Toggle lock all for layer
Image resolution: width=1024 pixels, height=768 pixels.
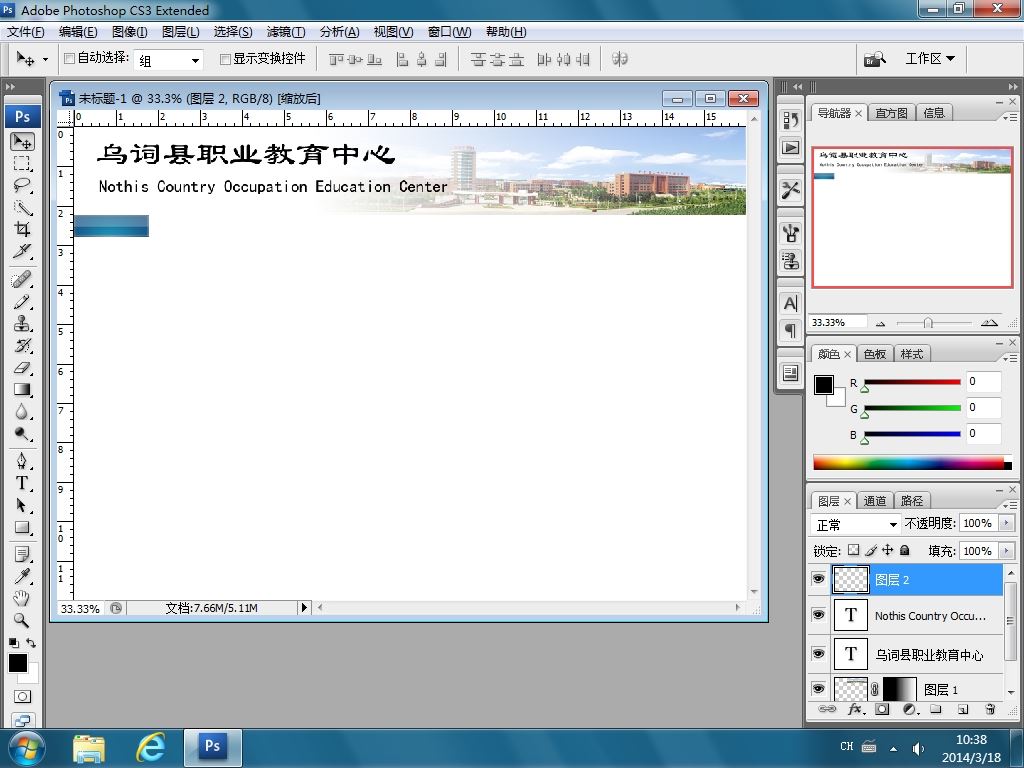click(x=904, y=550)
